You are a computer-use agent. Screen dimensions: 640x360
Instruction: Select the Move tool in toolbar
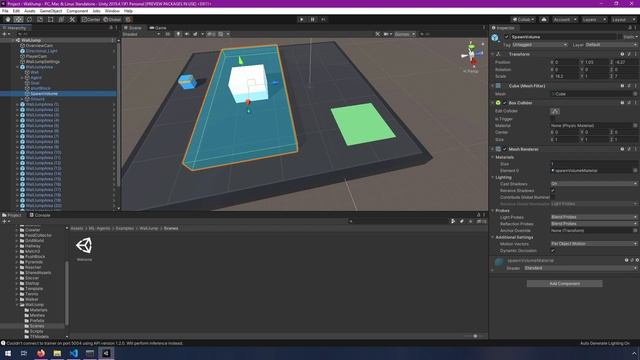(x=18, y=19)
